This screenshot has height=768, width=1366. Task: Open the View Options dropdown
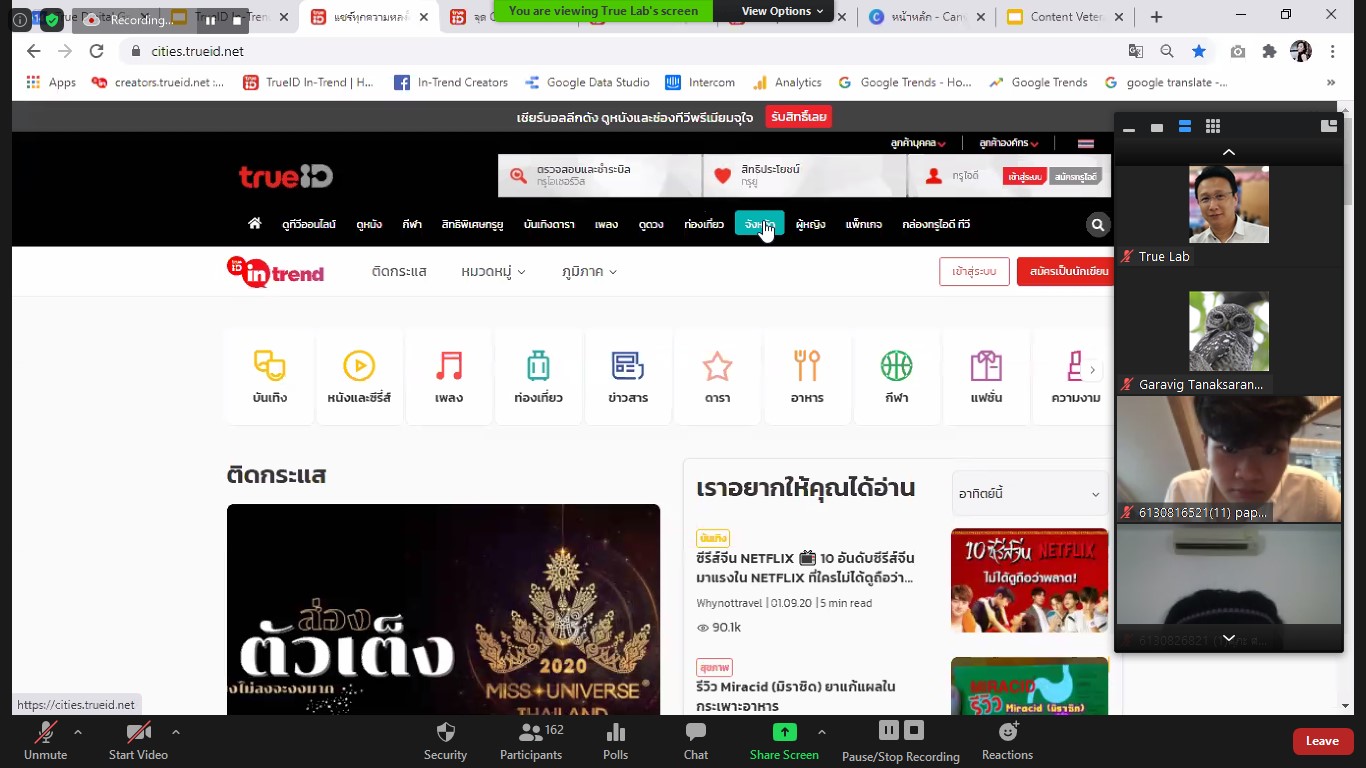[x=782, y=11]
